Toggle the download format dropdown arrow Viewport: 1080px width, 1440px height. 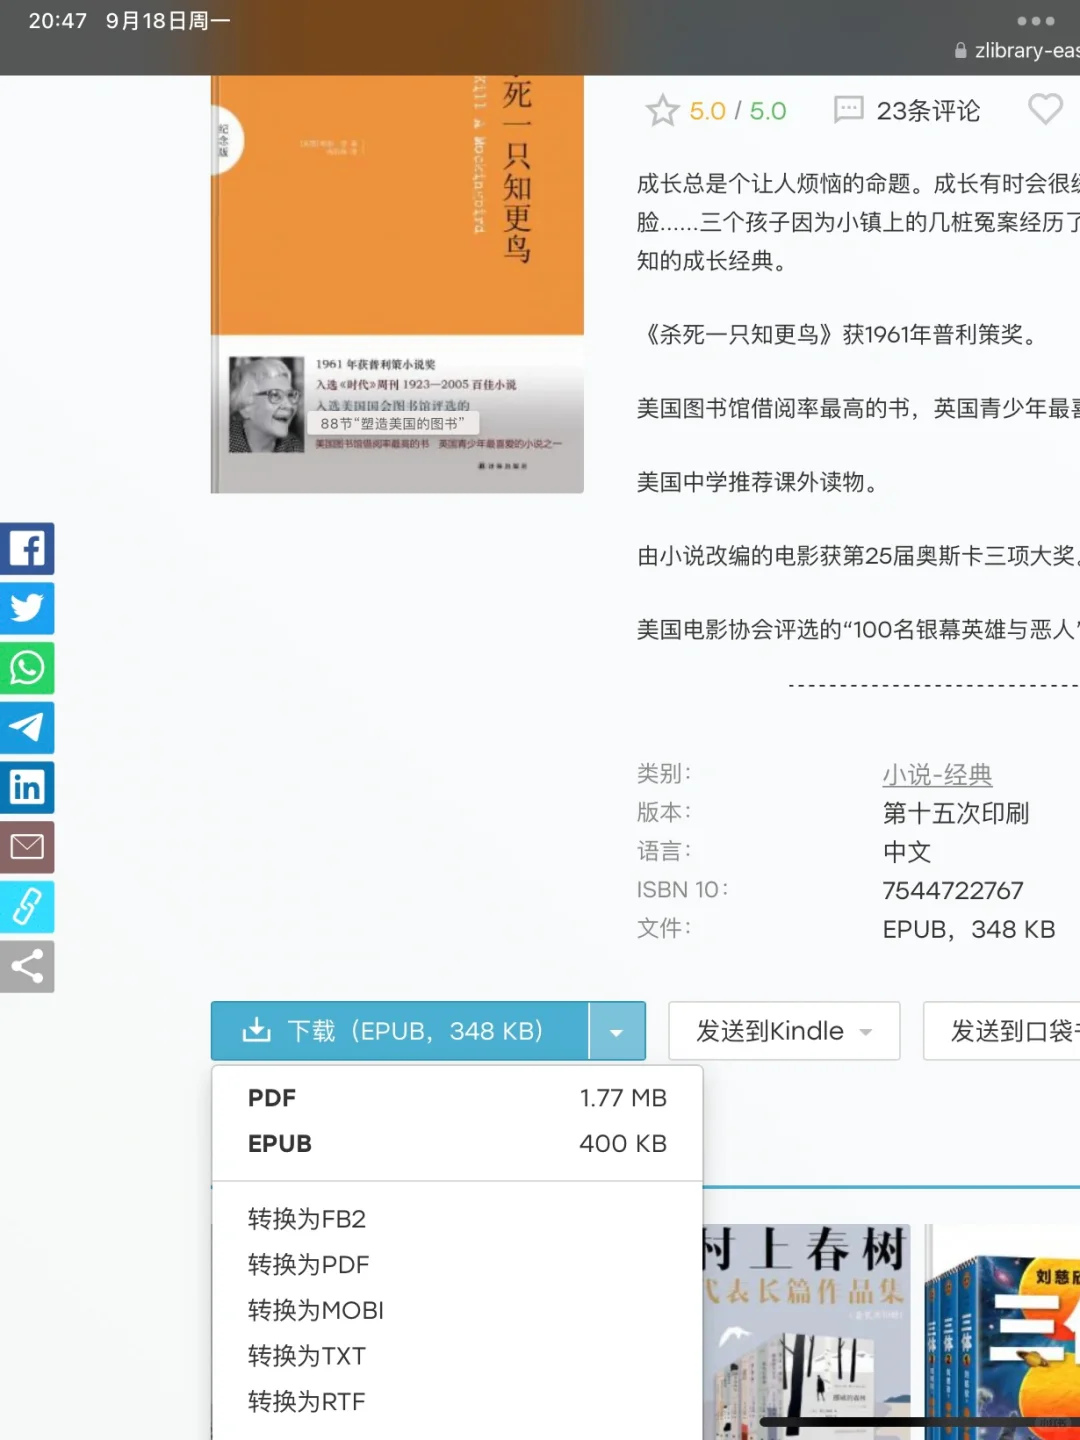click(617, 1031)
